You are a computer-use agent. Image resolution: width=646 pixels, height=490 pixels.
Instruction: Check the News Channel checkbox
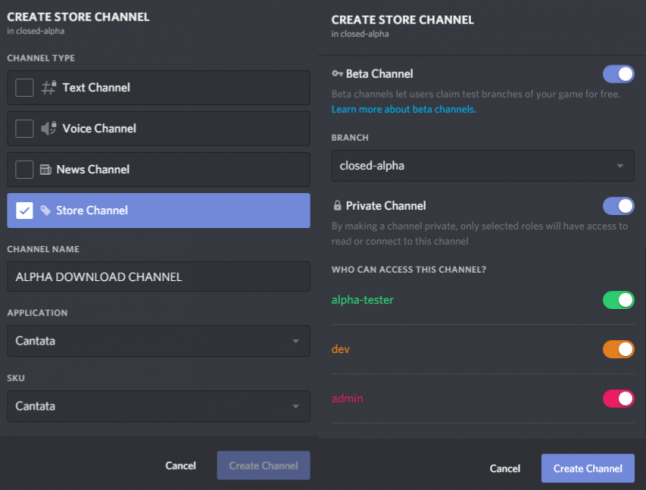click(24, 169)
